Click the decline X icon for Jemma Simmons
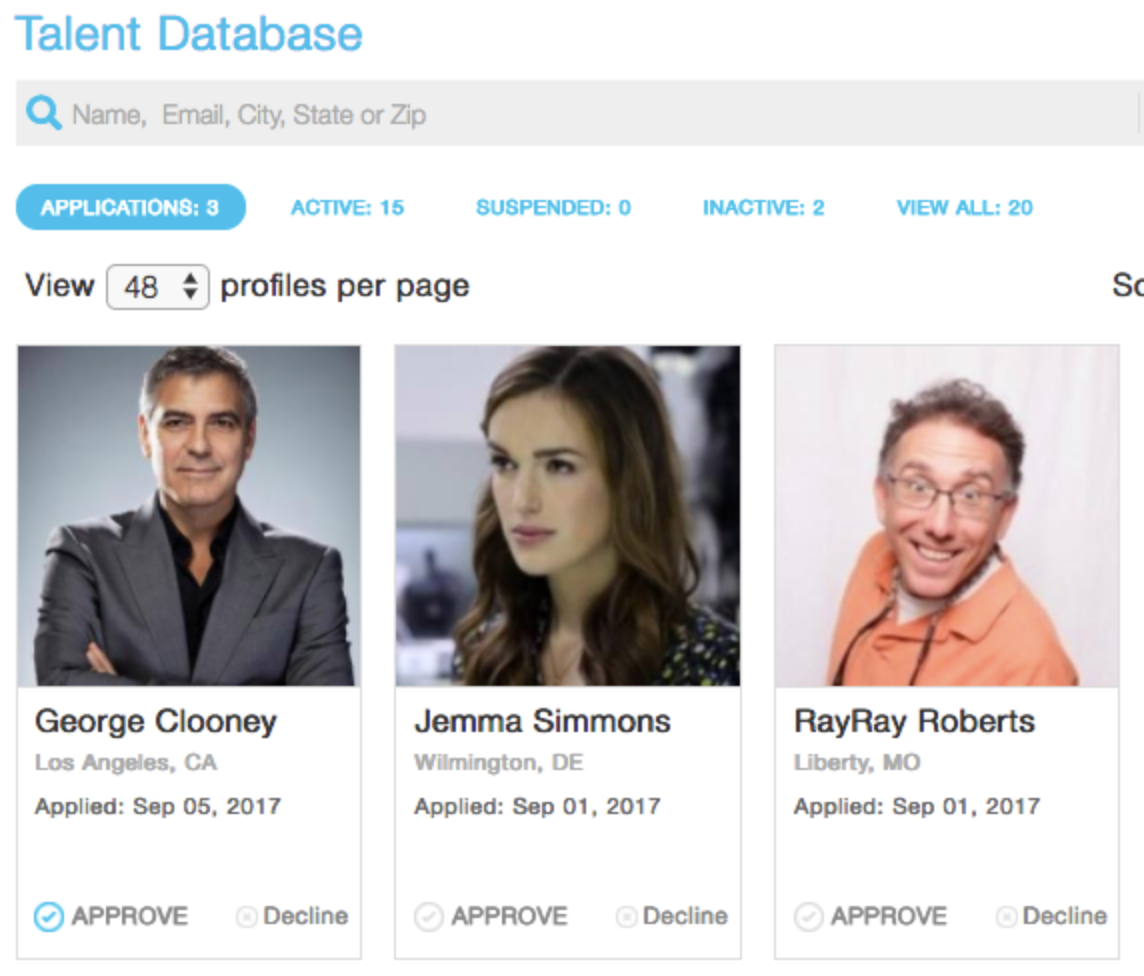This screenshot has height=976, width=1144. (626, 916)
